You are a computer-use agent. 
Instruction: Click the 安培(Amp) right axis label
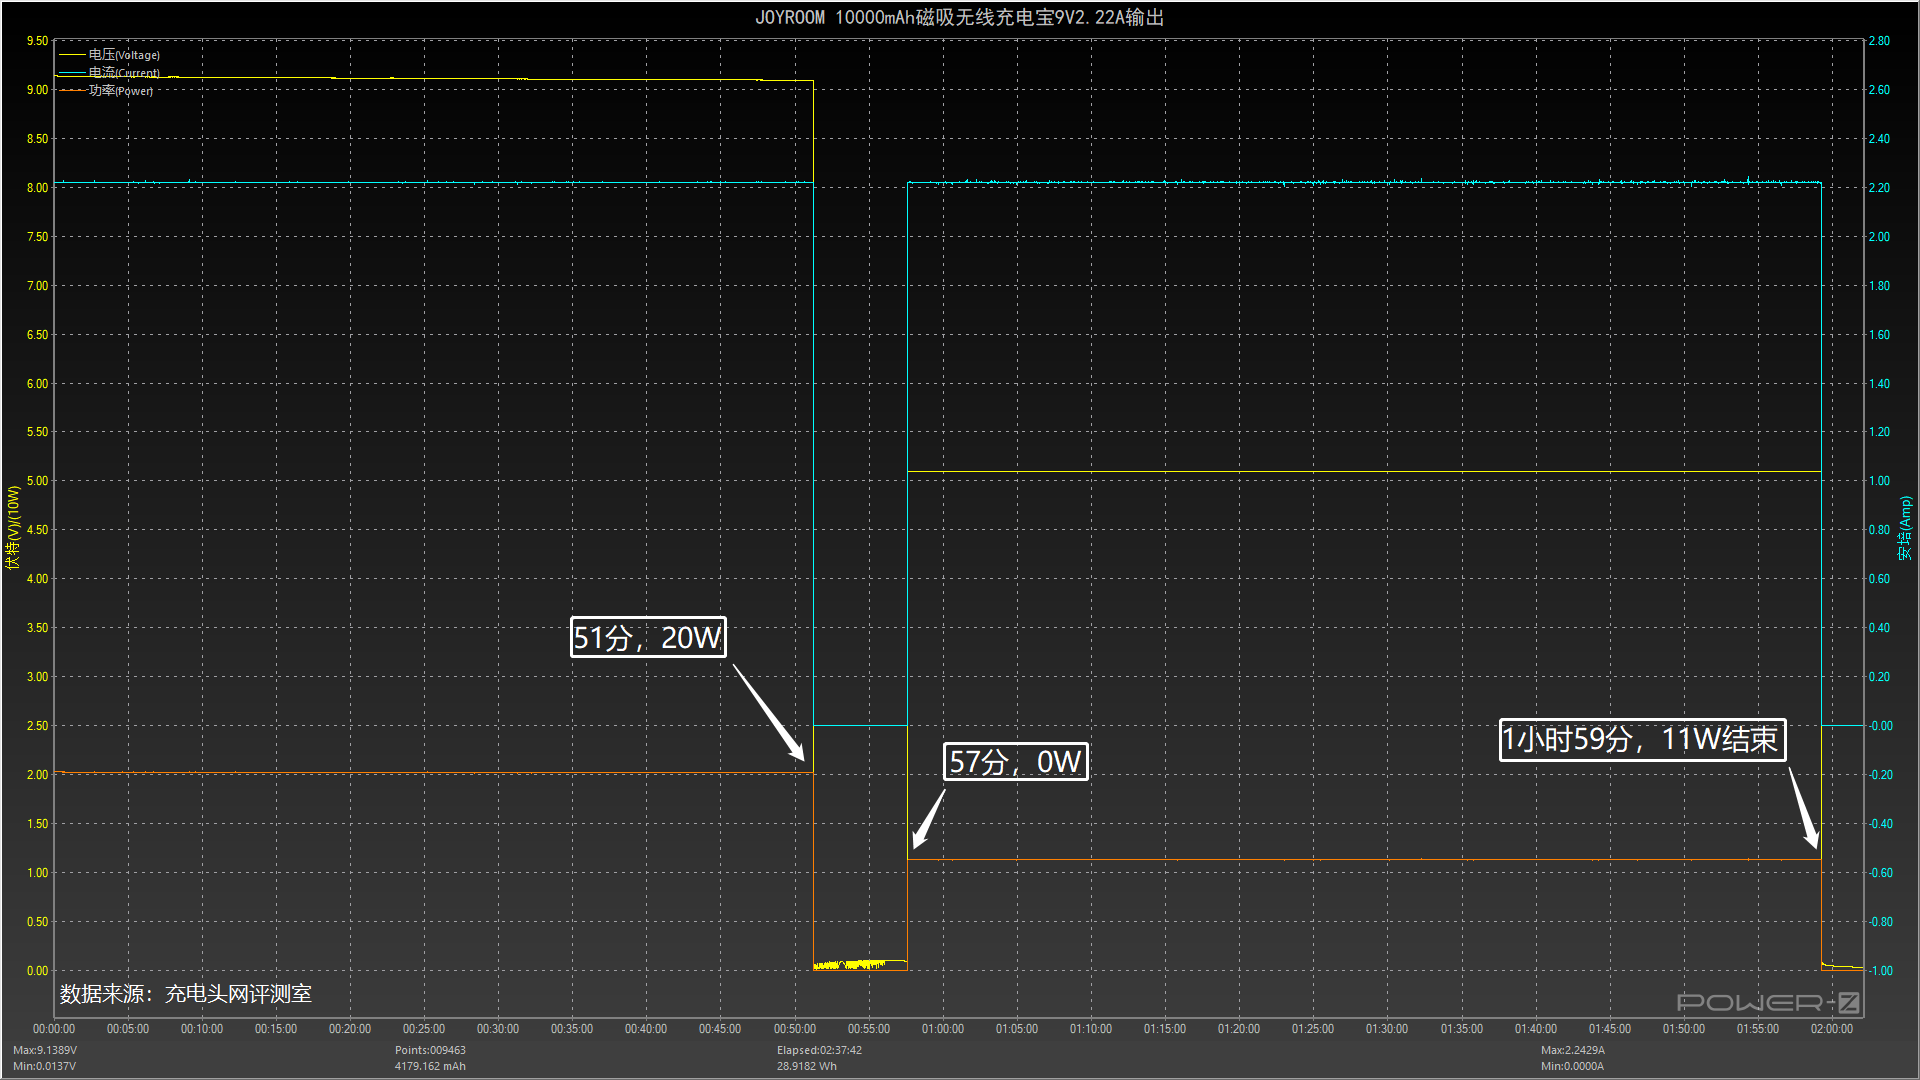(1905, 527)
